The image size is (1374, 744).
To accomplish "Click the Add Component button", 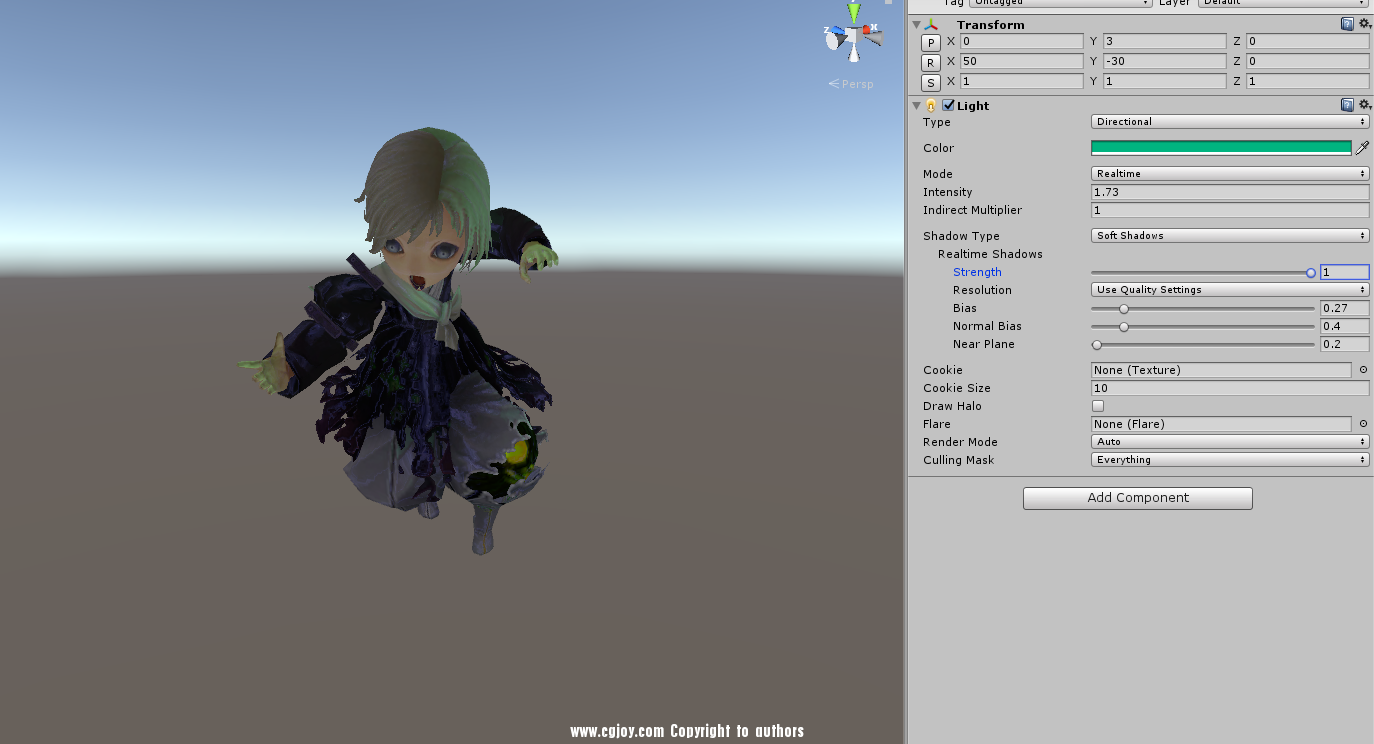I will [x=1138, y=498].
